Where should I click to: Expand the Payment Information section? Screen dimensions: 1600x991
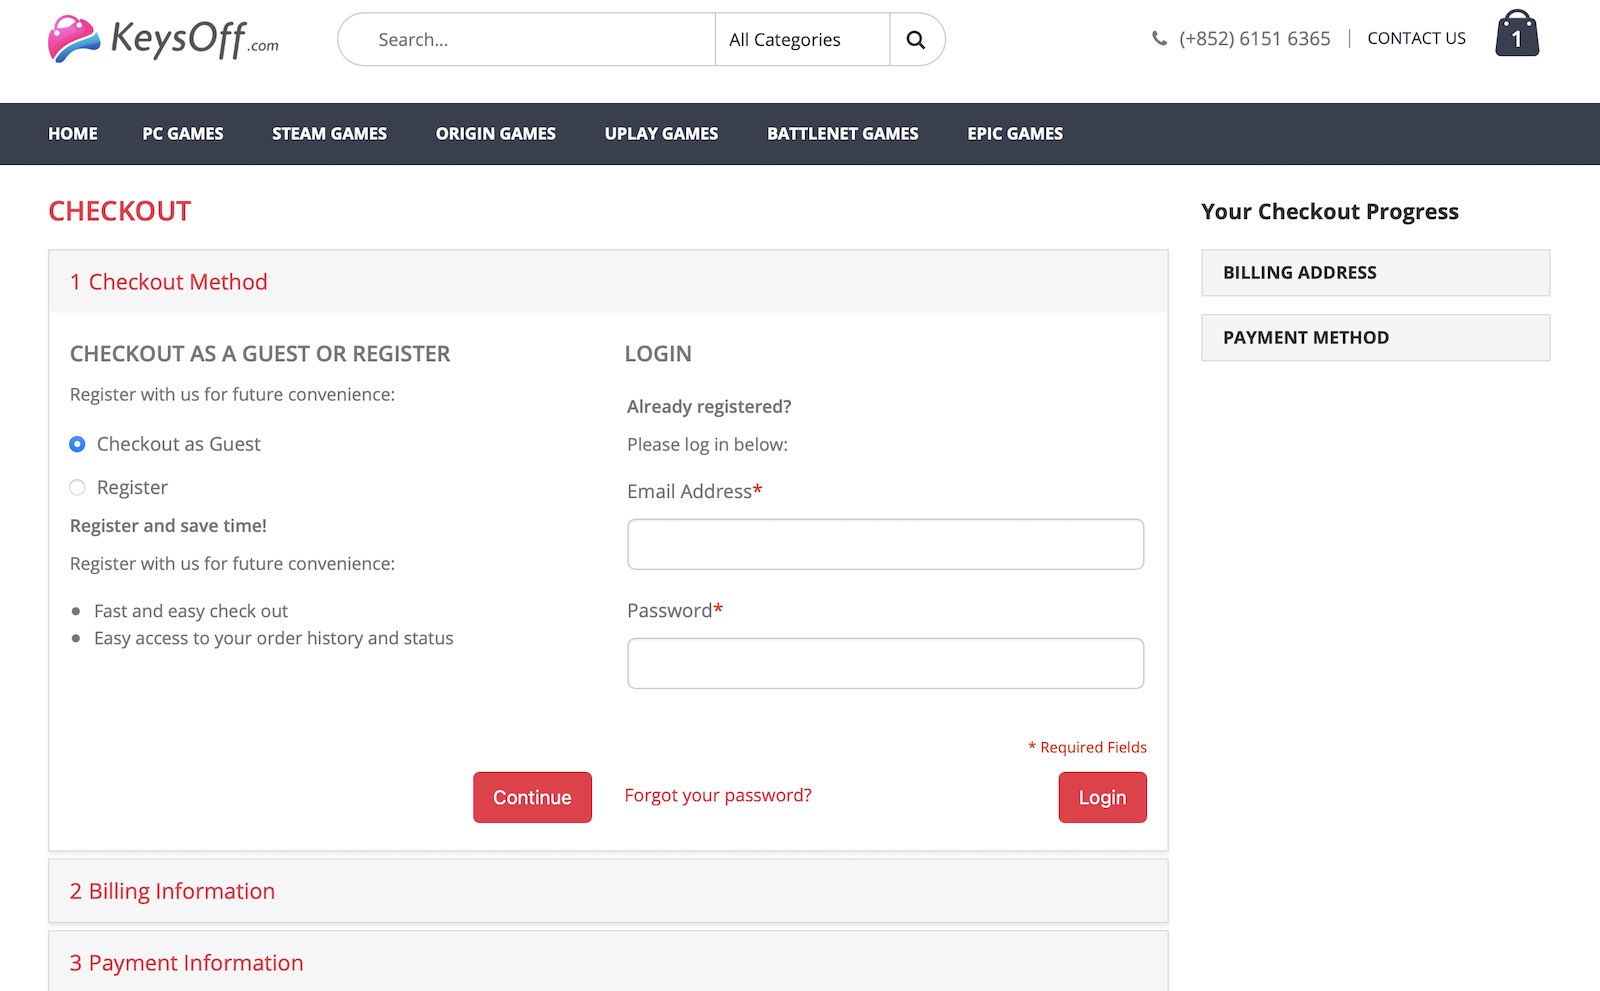pyautogui.click(x=186, y=963)
